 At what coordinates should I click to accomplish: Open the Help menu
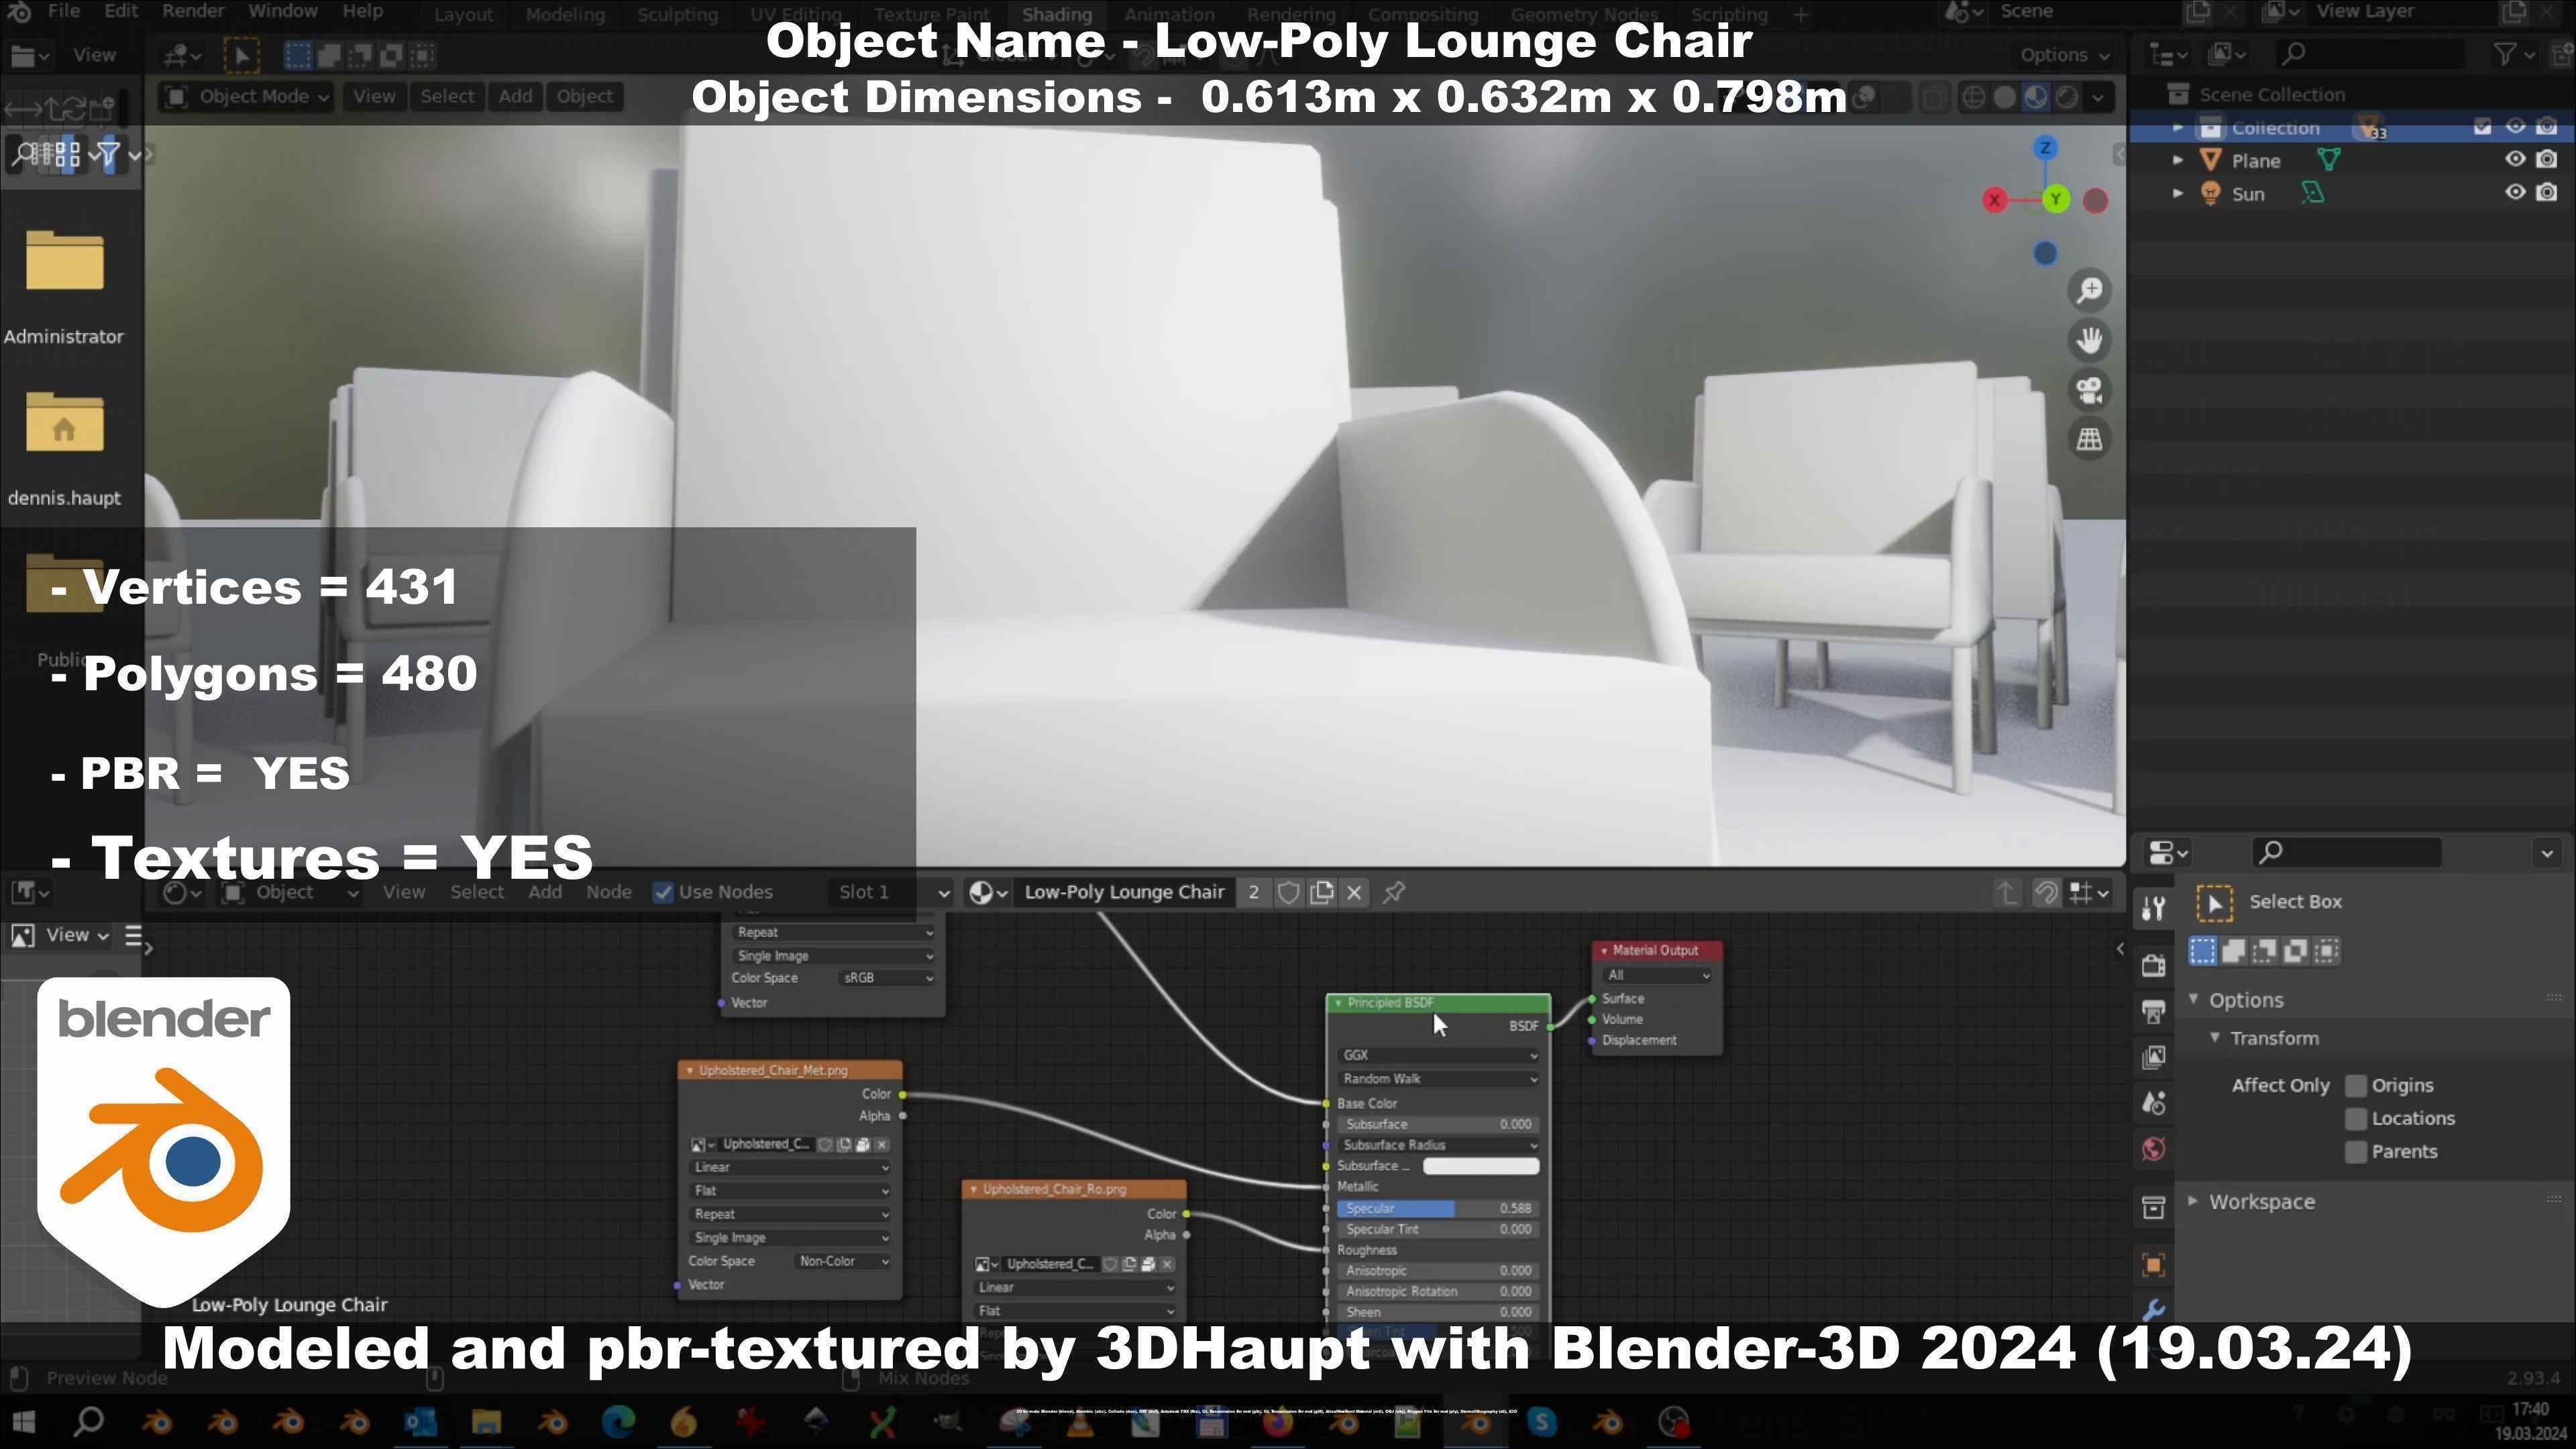[362, 12]
